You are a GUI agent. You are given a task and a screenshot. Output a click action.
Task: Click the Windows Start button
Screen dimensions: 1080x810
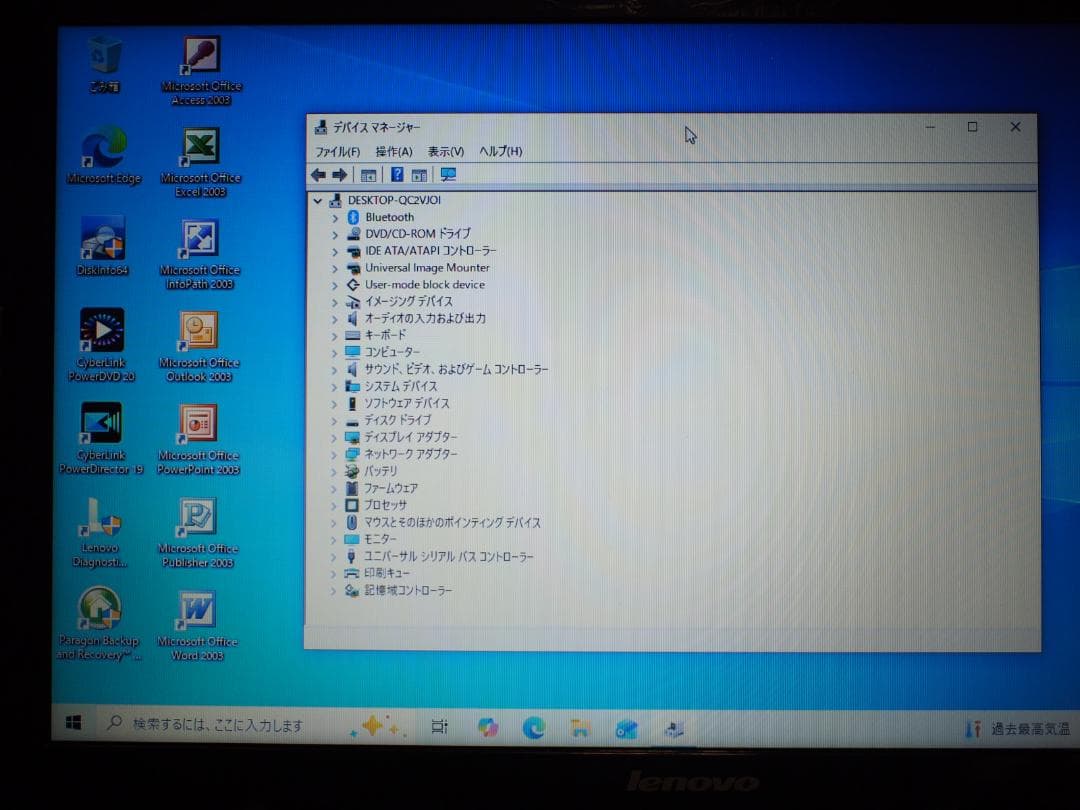tap(74, 723)
